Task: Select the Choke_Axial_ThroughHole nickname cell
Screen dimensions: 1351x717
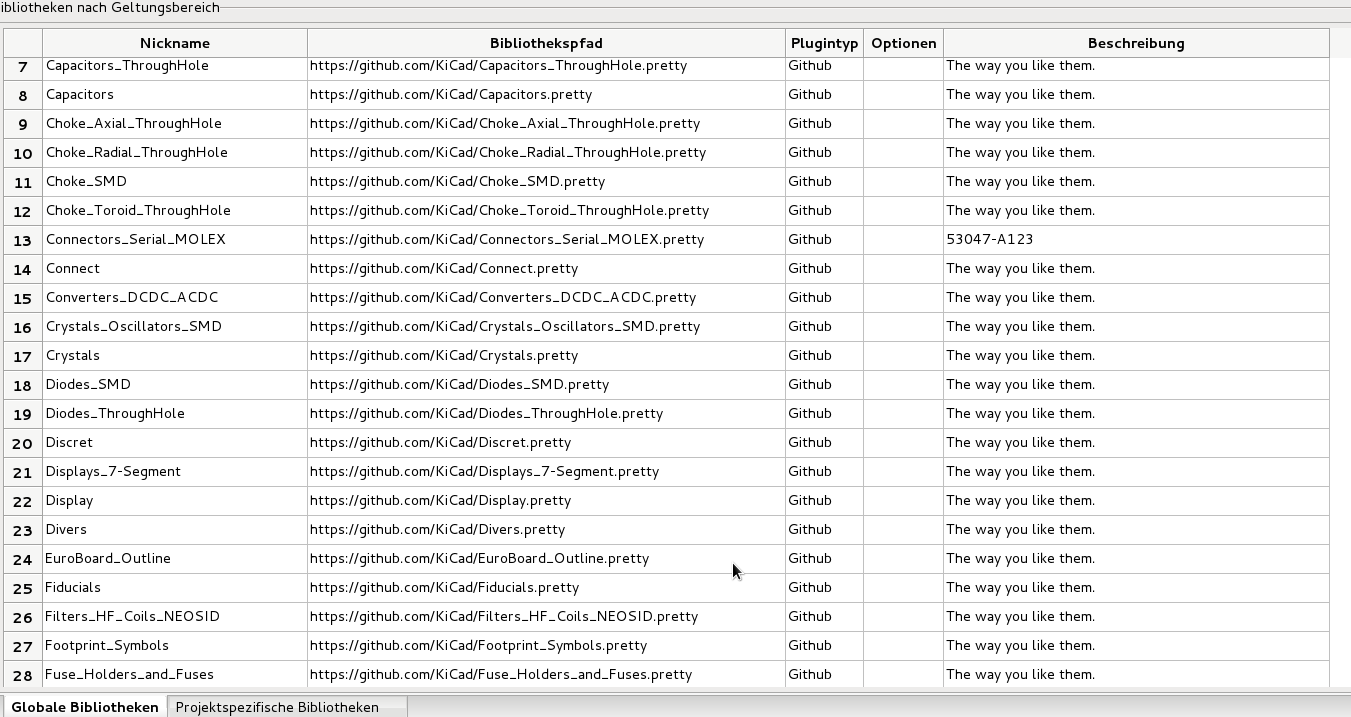Action: pyautogui.click(x=175, y=124)
